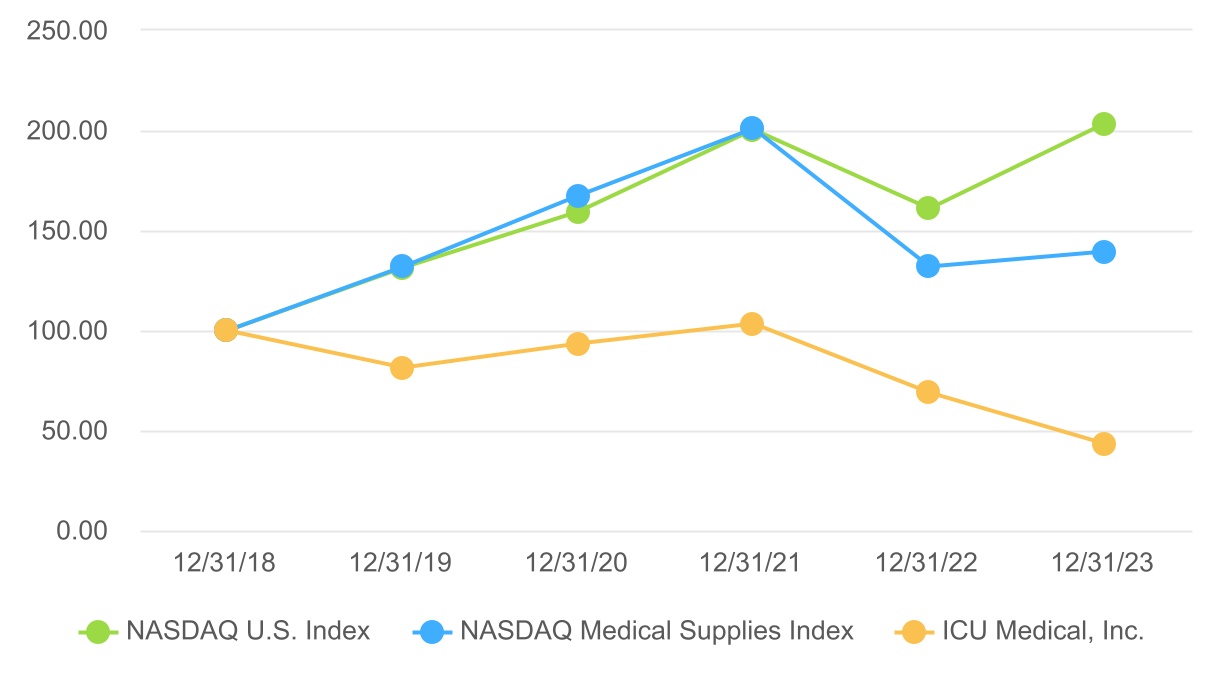Click the orange ICU Medical legend marker
The width and height of the screenshot is (1222, 686).
click(x=911, y=632)
